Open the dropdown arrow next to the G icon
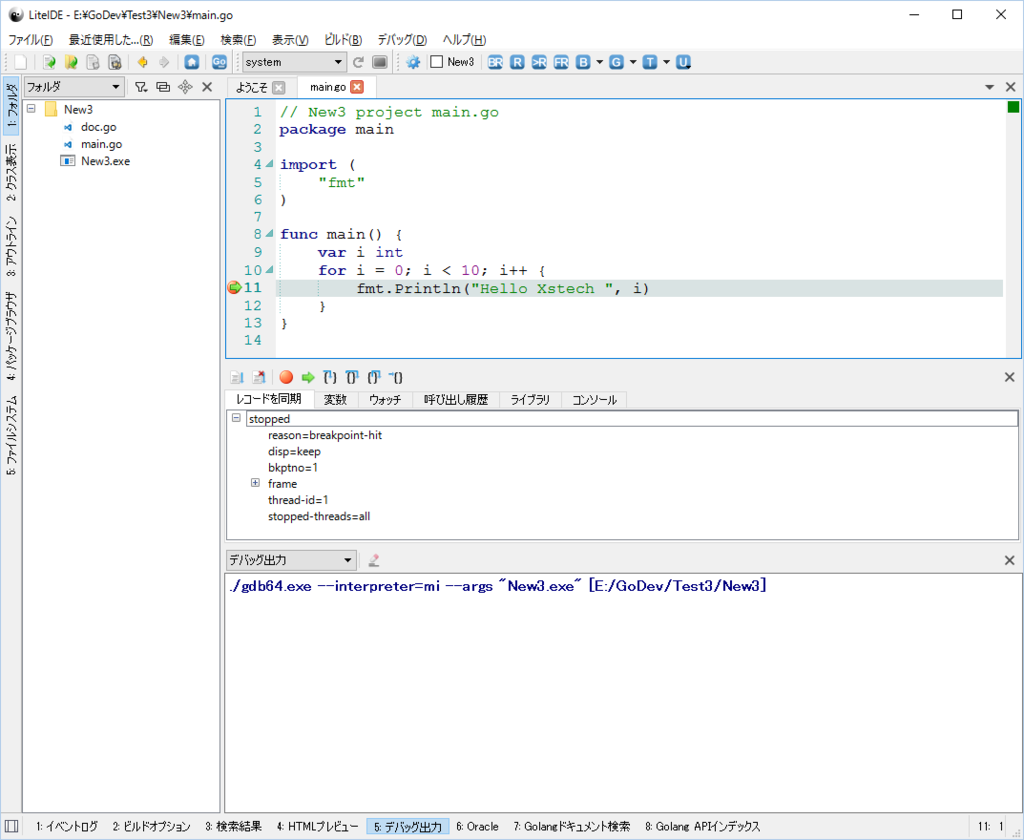 point(633,62)
